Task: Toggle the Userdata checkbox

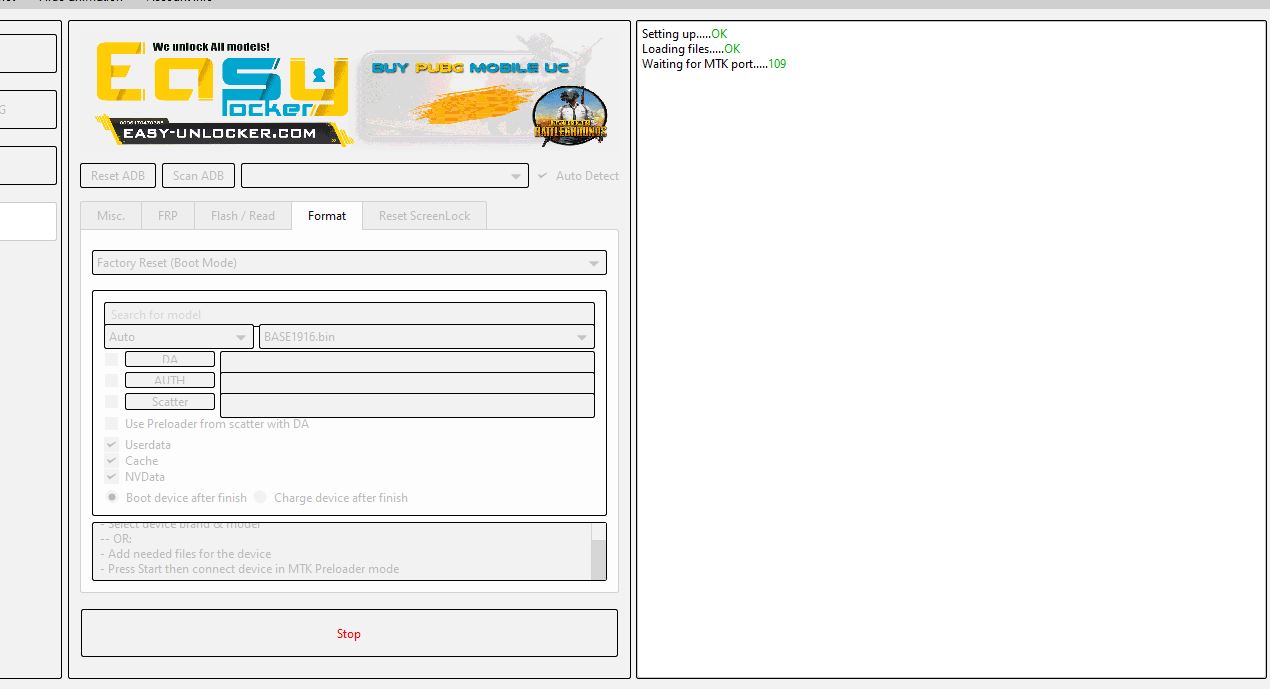Action: (x=112, y=445)
